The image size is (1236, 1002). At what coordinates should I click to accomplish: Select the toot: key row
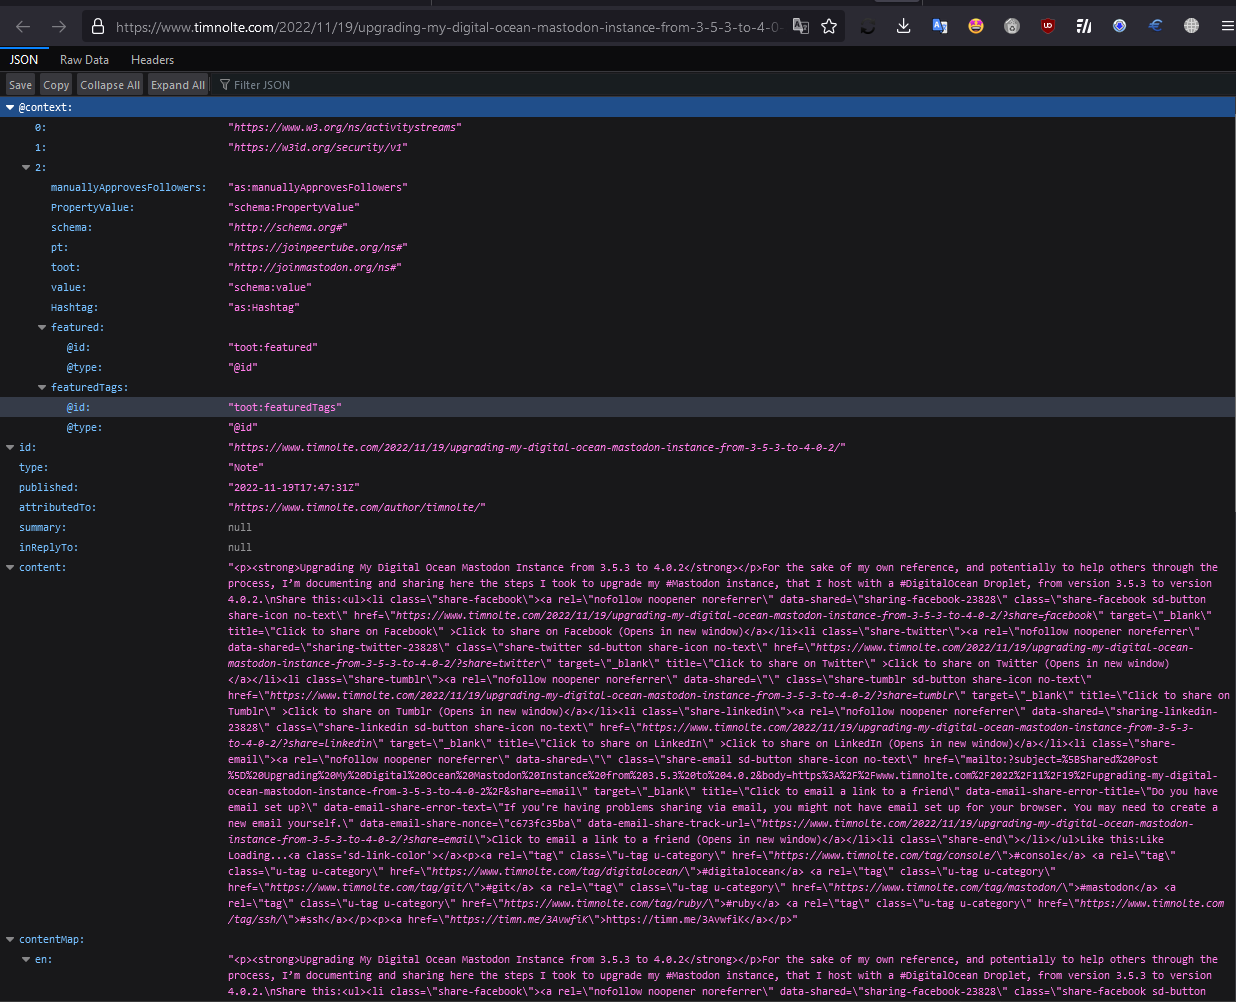[618, 267]
